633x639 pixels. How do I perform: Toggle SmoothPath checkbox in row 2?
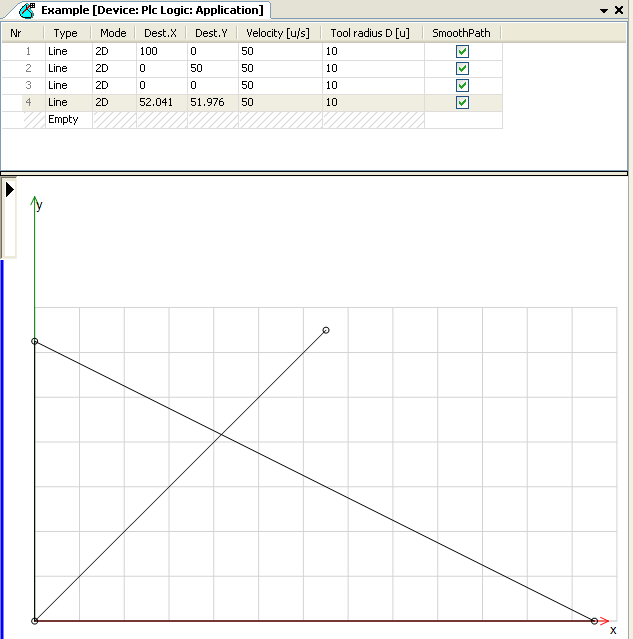coord(462,68)
